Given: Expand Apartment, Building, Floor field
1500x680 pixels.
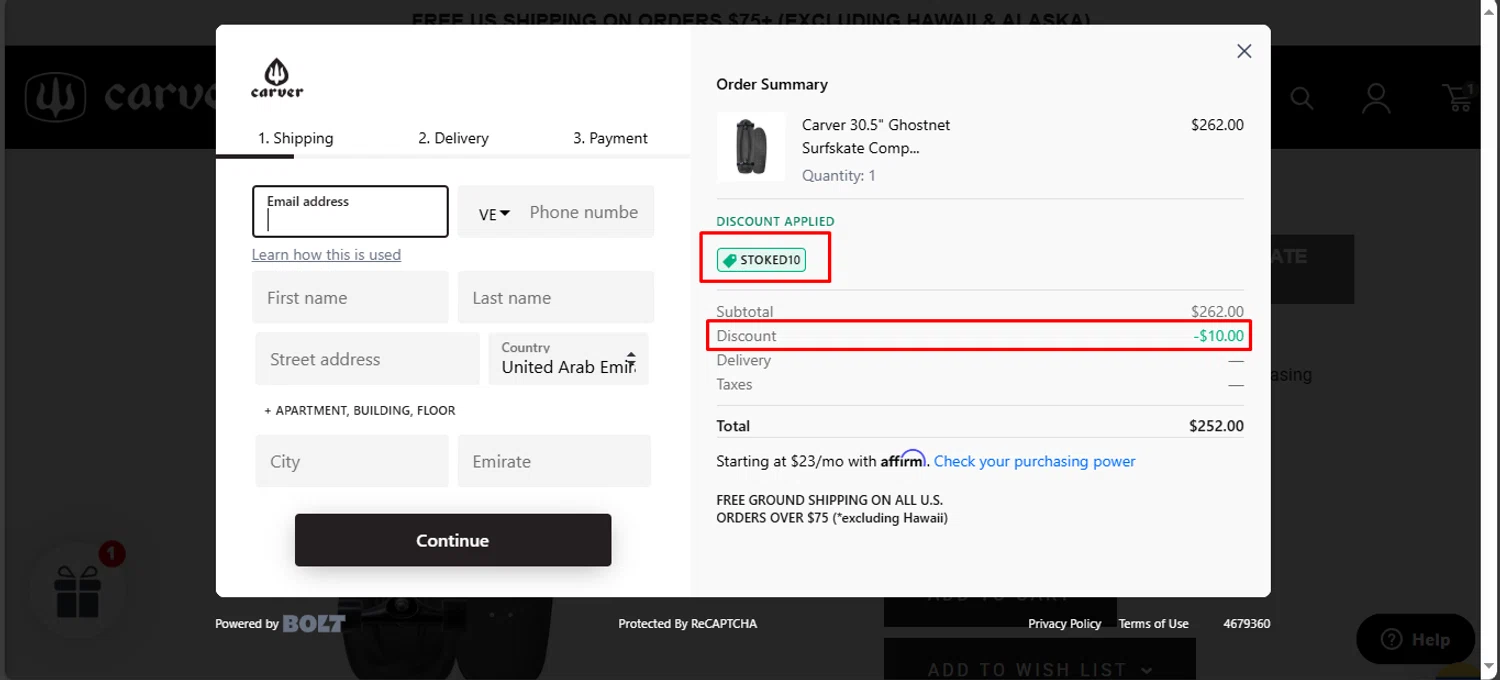Looking at the screenshot, I should pos(360,410).
